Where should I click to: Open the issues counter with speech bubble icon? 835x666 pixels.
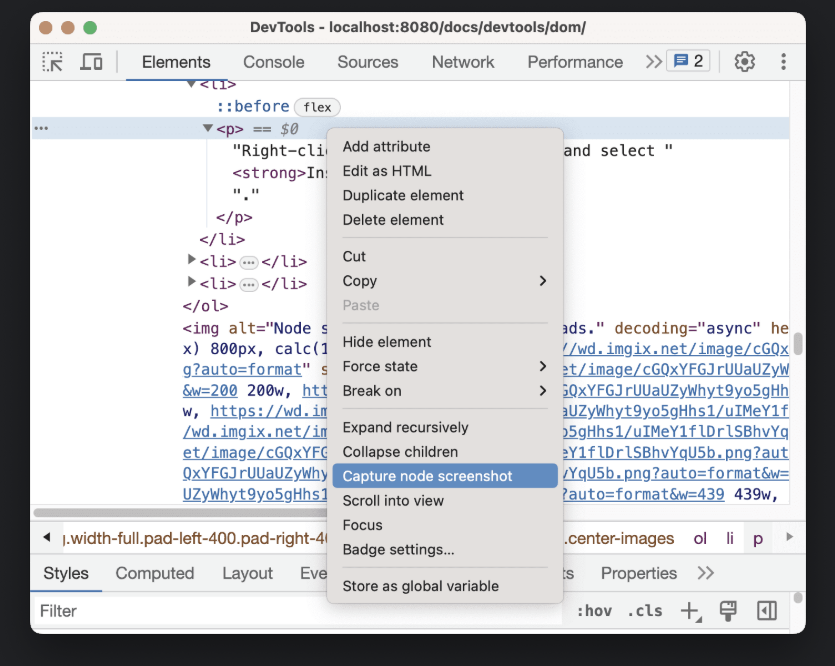(687, 60)
